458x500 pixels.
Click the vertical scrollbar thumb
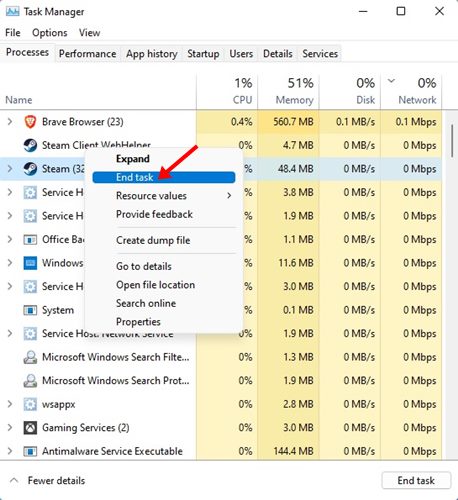(x=452, y=141)
